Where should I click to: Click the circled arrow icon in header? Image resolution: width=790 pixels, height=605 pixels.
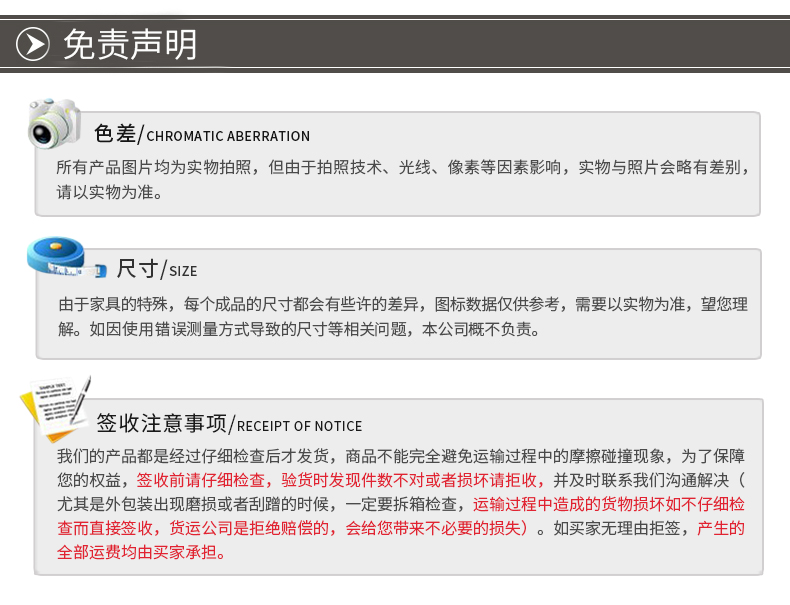(x=35, y=45)
